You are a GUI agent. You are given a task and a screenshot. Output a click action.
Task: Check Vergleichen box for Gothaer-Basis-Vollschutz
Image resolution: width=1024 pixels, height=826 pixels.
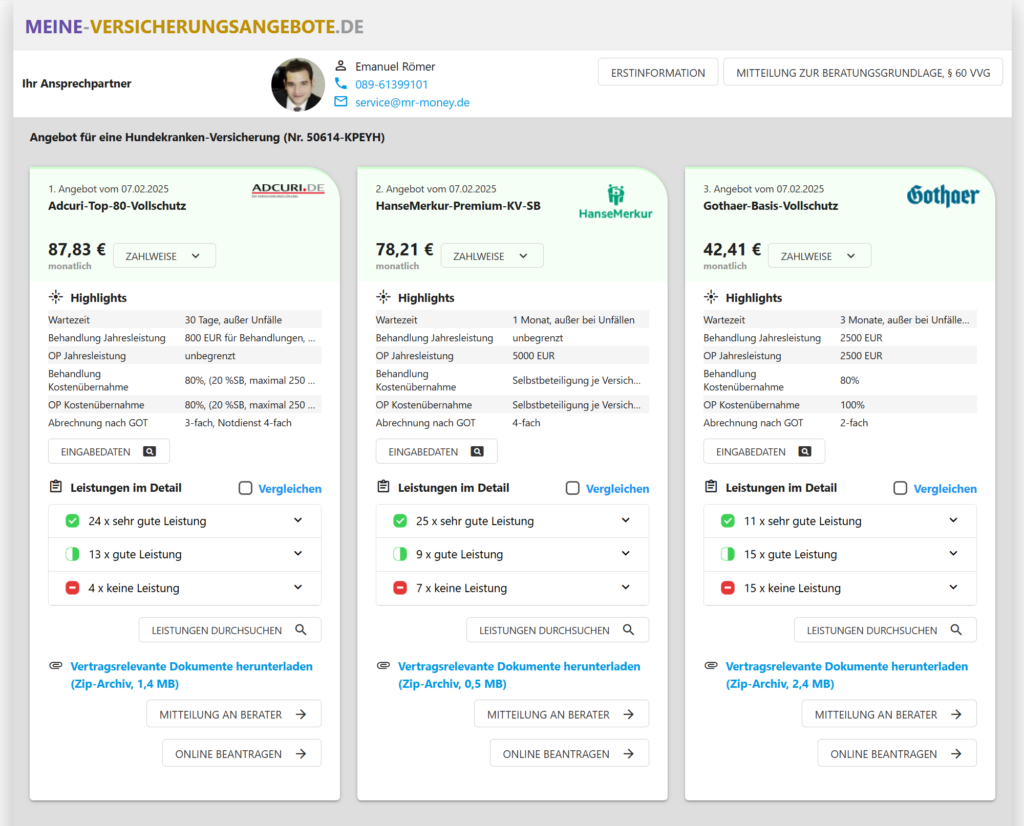900,488
